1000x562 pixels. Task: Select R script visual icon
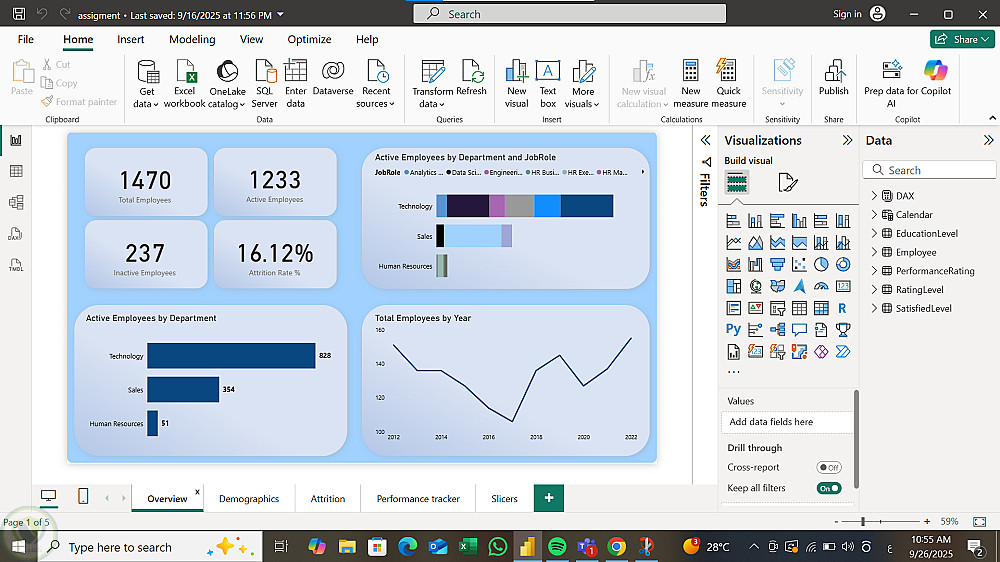pyautogui.click(x=842, y=308)
